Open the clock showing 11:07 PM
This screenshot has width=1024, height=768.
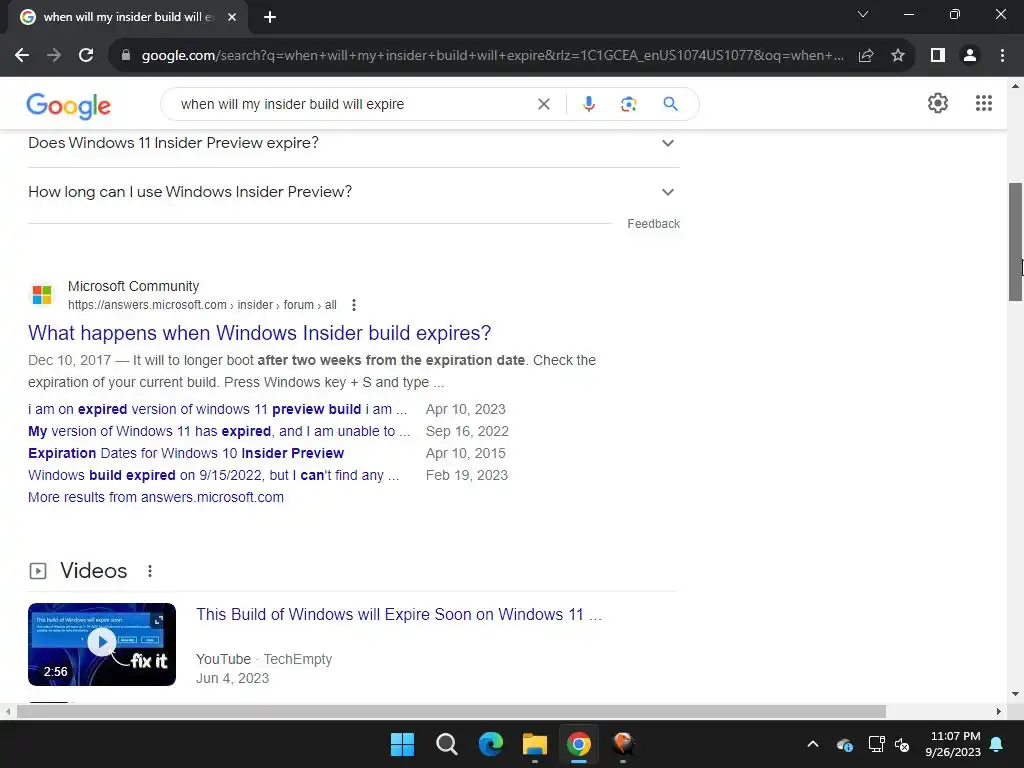pos(953,744)
